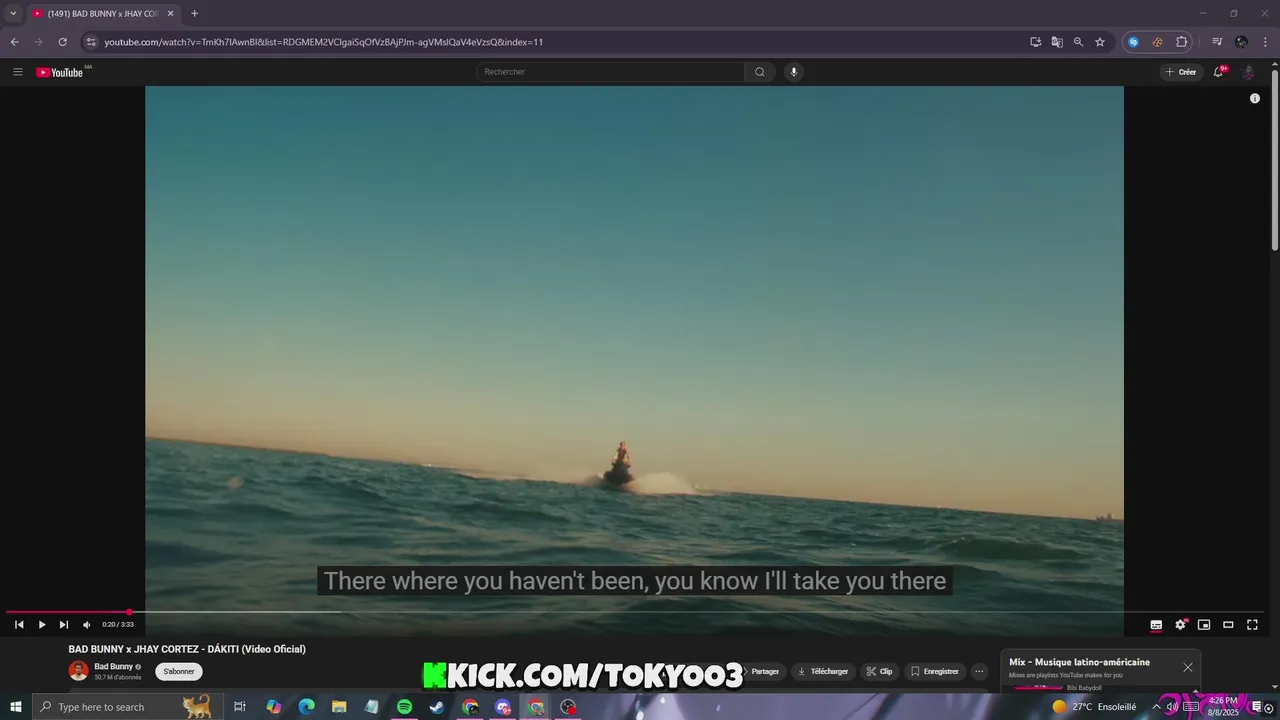Open the Chrome profile avatar
This screenshot has width=1280, height=720.
[1241, 42]
